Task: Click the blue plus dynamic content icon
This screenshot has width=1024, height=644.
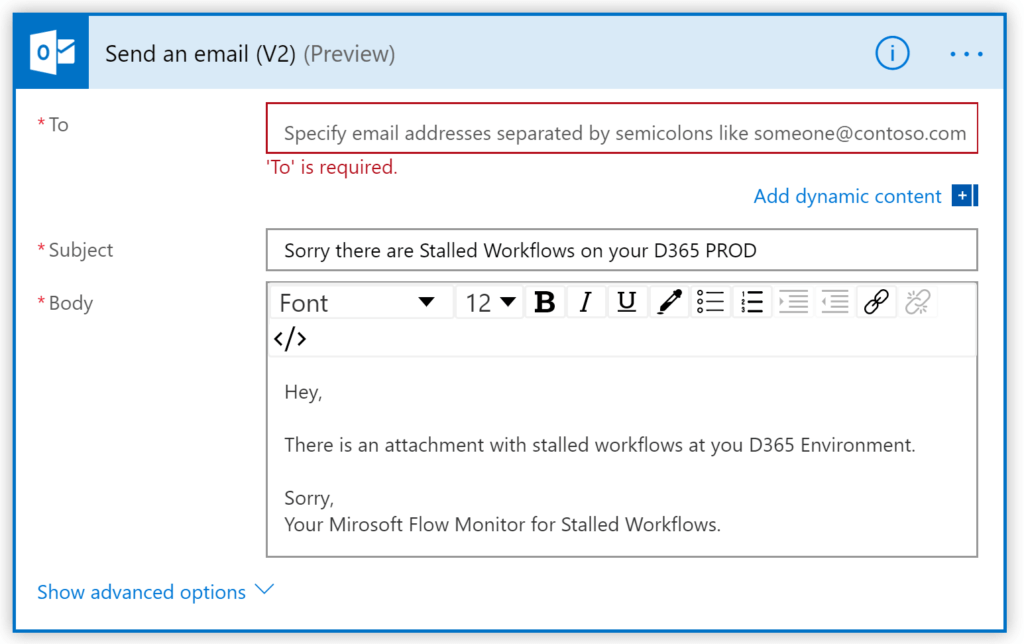Action: coord(964,196)
